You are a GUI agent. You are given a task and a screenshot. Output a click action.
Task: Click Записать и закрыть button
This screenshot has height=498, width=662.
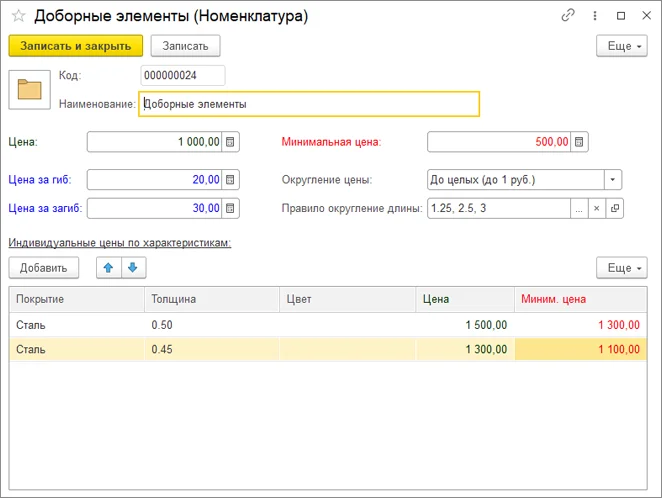[x=76, y=46]
